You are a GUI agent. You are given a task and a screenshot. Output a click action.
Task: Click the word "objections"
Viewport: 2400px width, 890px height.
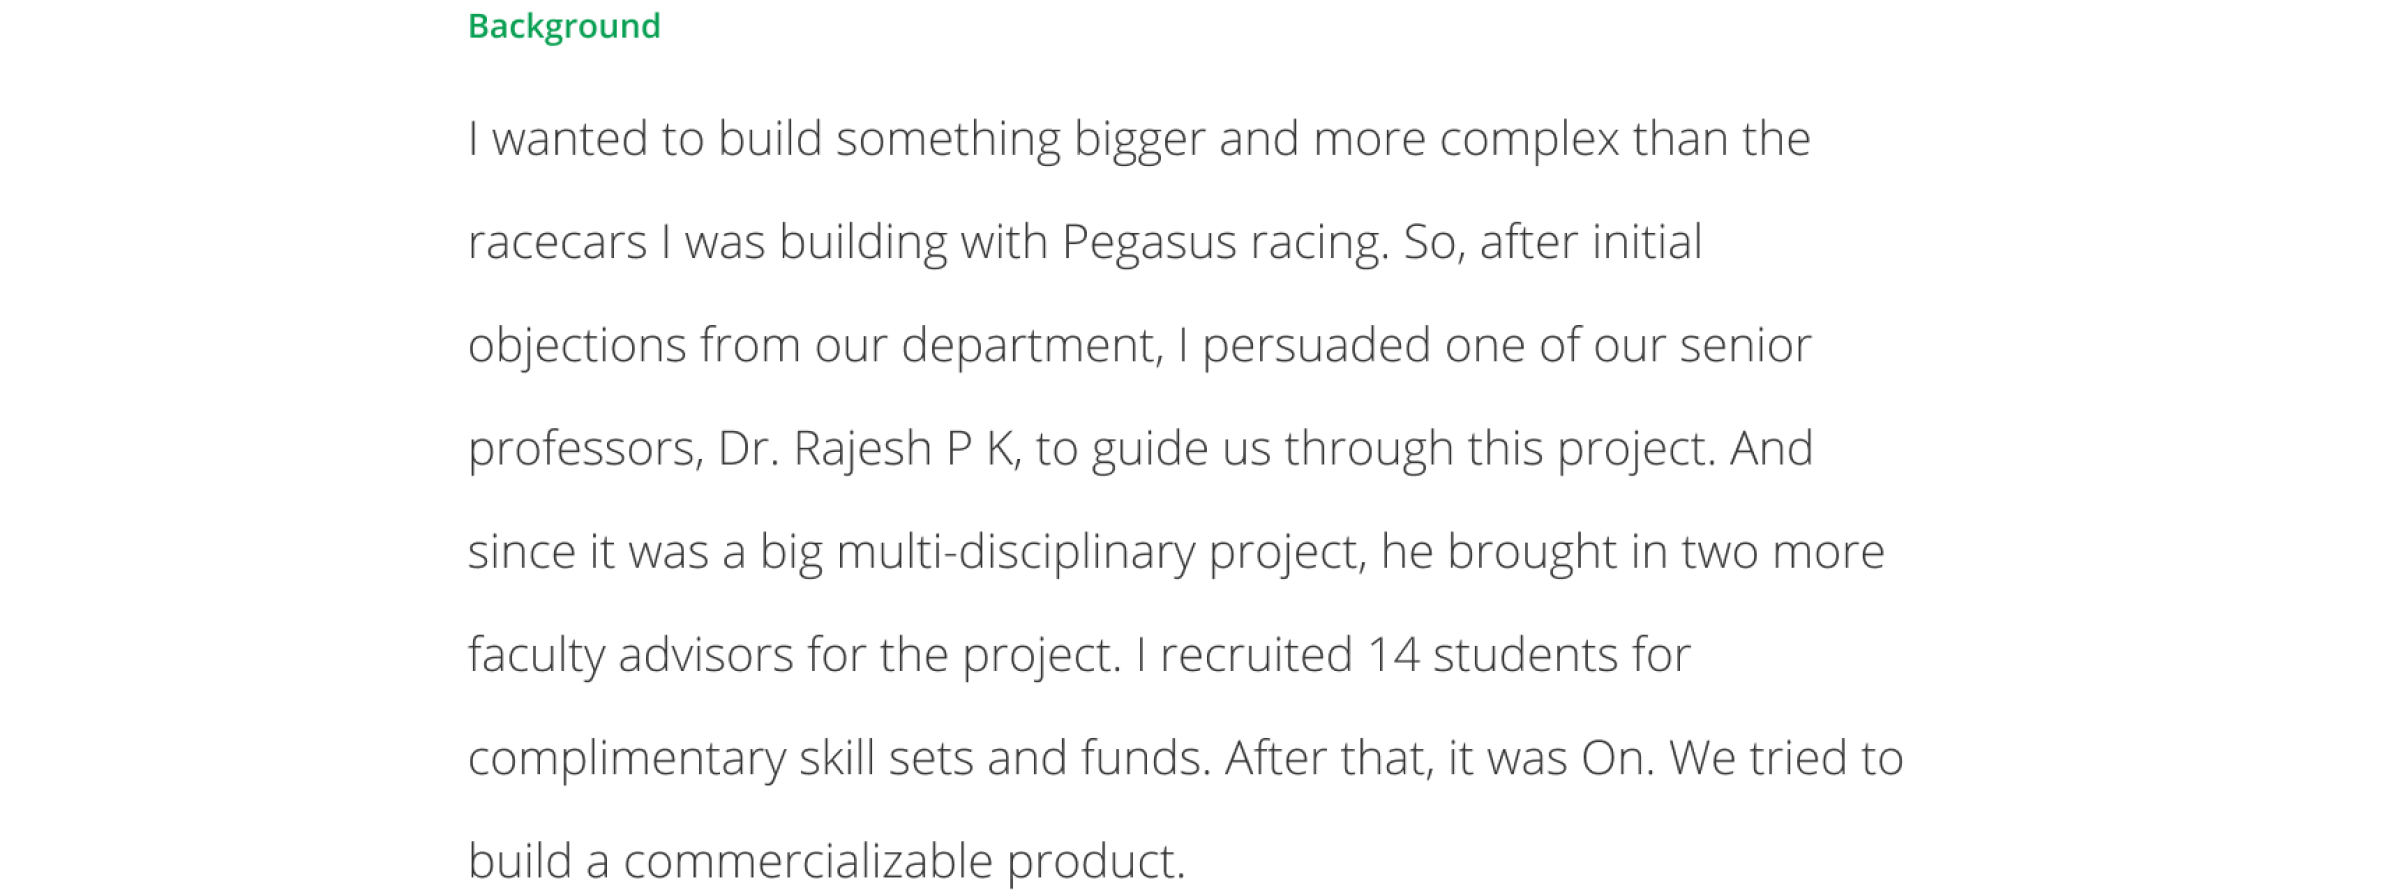pos(577,345)
